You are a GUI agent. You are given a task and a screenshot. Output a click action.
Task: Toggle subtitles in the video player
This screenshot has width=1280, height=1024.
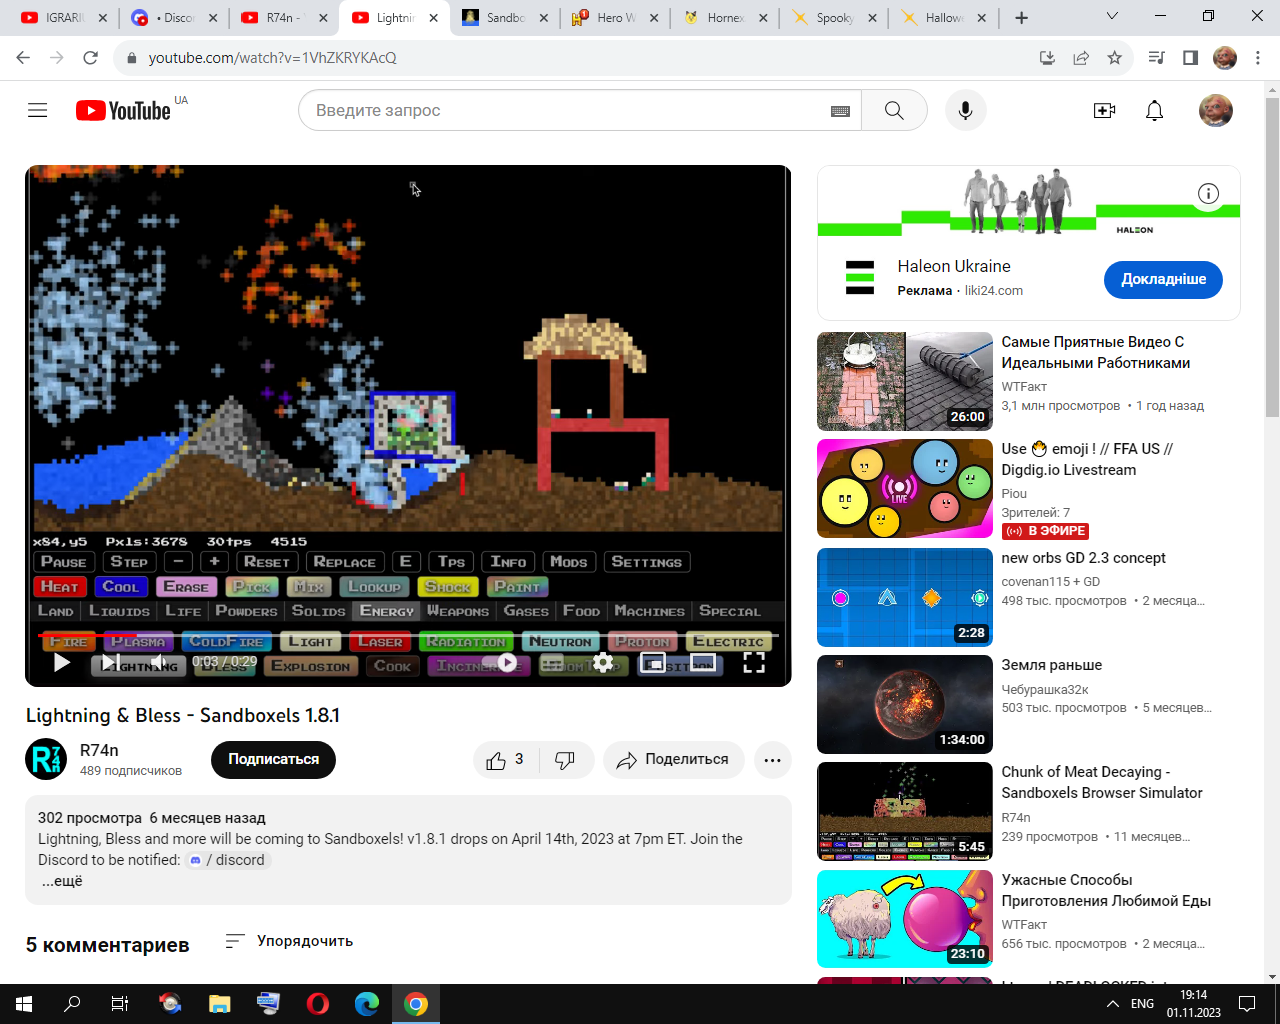pyautogui.click(x=553, y=662)
